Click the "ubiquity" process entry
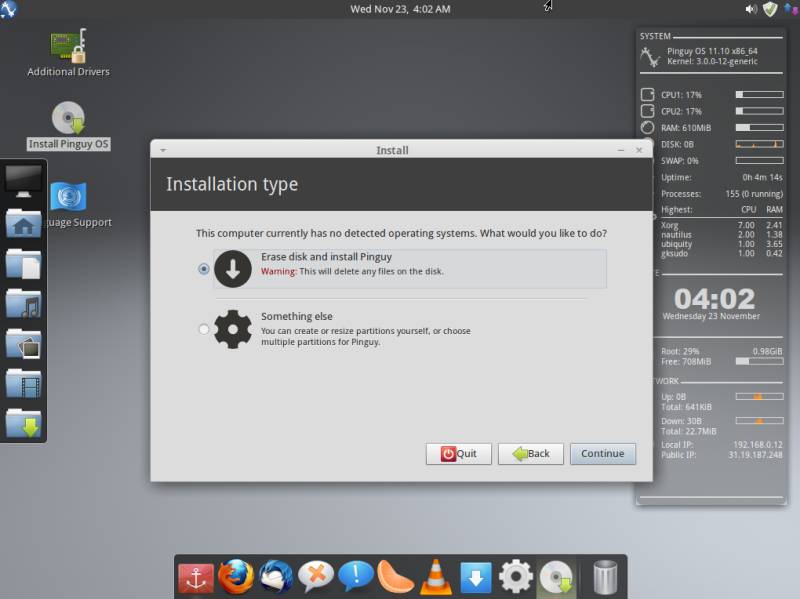 677,244
